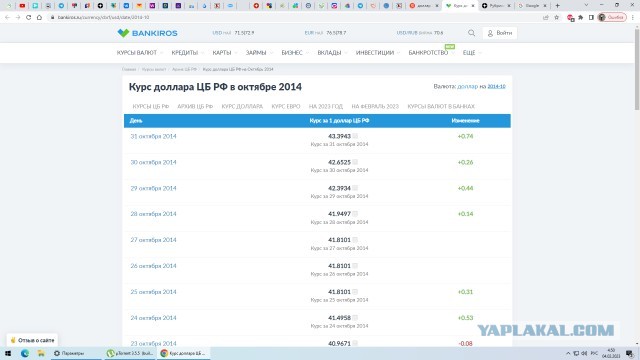The image size is (640, 360).
Task: Click the small icon beside rate 42.3934
Action: pyautogui.click(x=355, y=188)
